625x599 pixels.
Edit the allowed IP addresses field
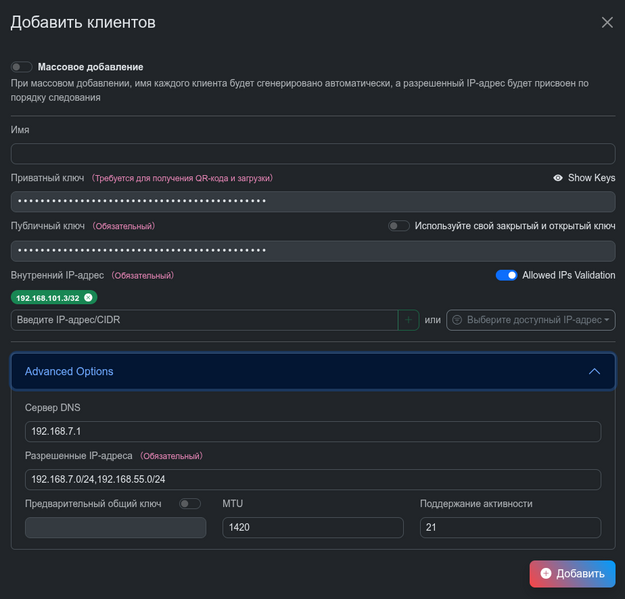coord(312,479)
